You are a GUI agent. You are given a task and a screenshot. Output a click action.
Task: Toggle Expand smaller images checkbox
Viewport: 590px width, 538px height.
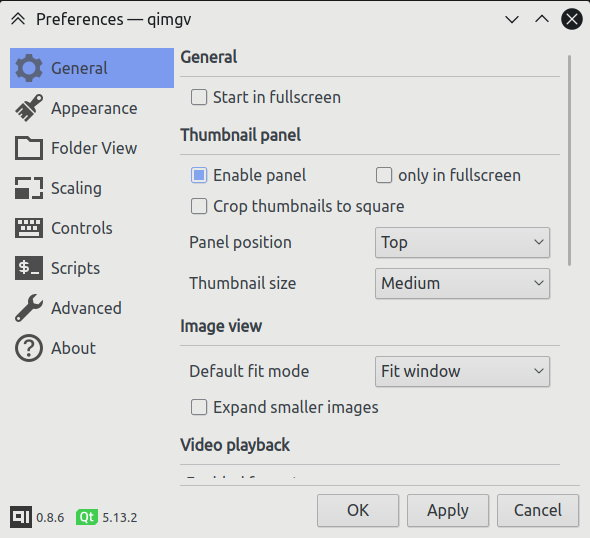[199, 407]
